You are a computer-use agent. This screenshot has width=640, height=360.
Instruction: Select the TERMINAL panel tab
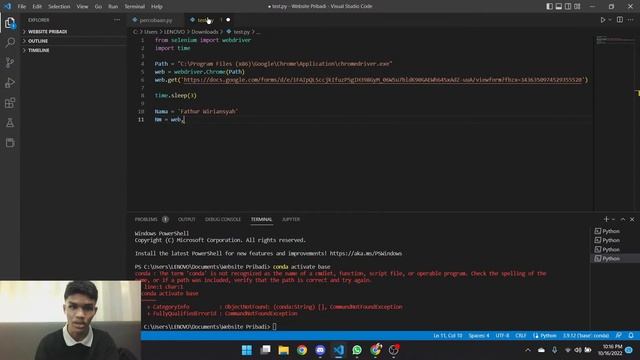click(x=261, y=219)
